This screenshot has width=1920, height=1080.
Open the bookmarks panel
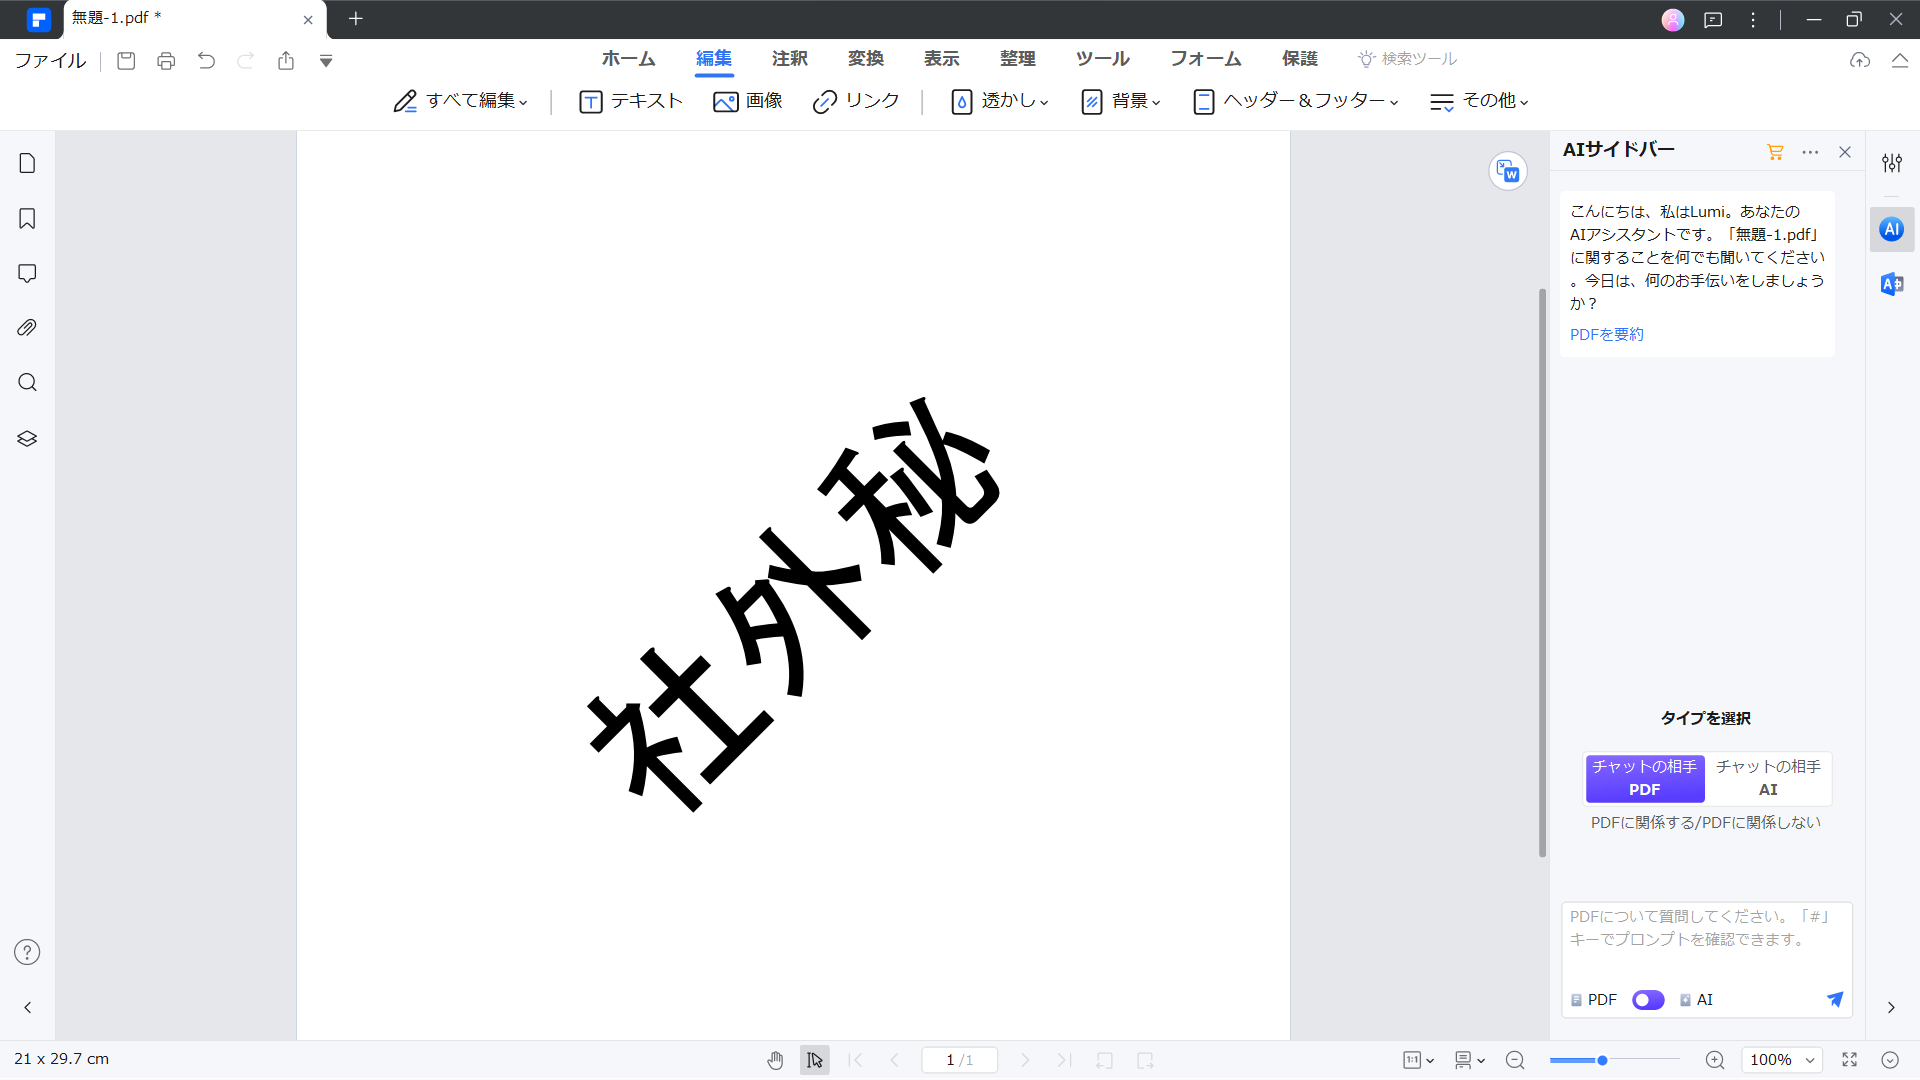point(27,218)
